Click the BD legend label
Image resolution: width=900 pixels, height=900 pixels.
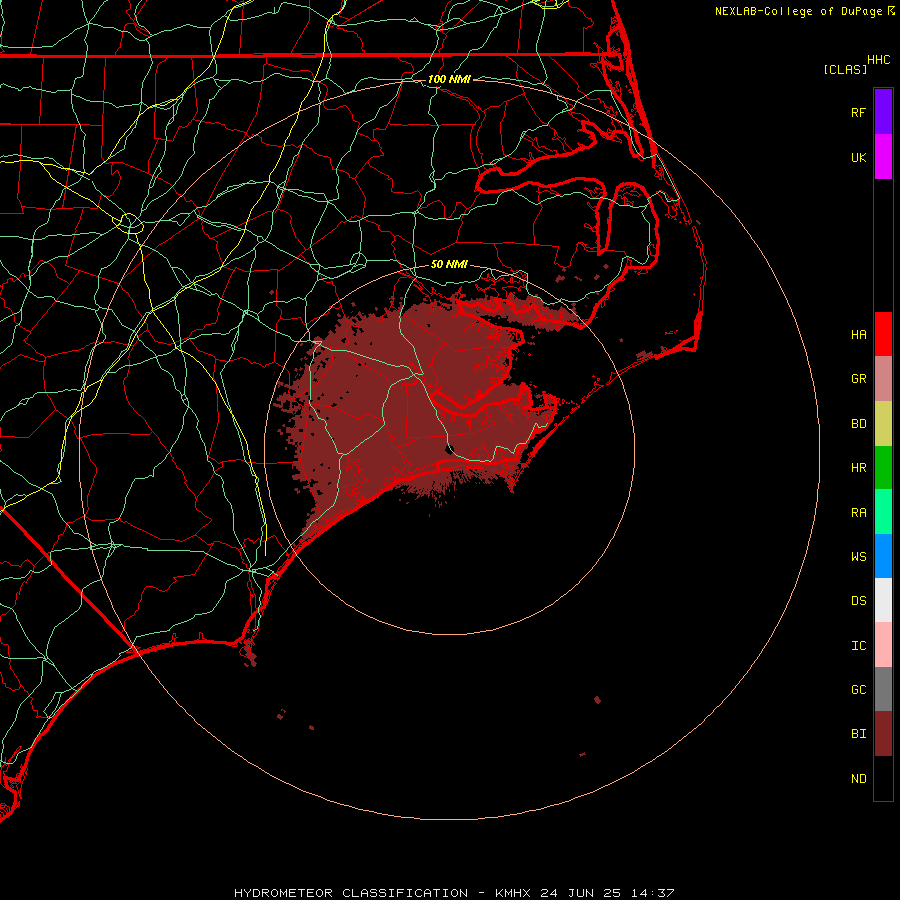pos(859,424)
